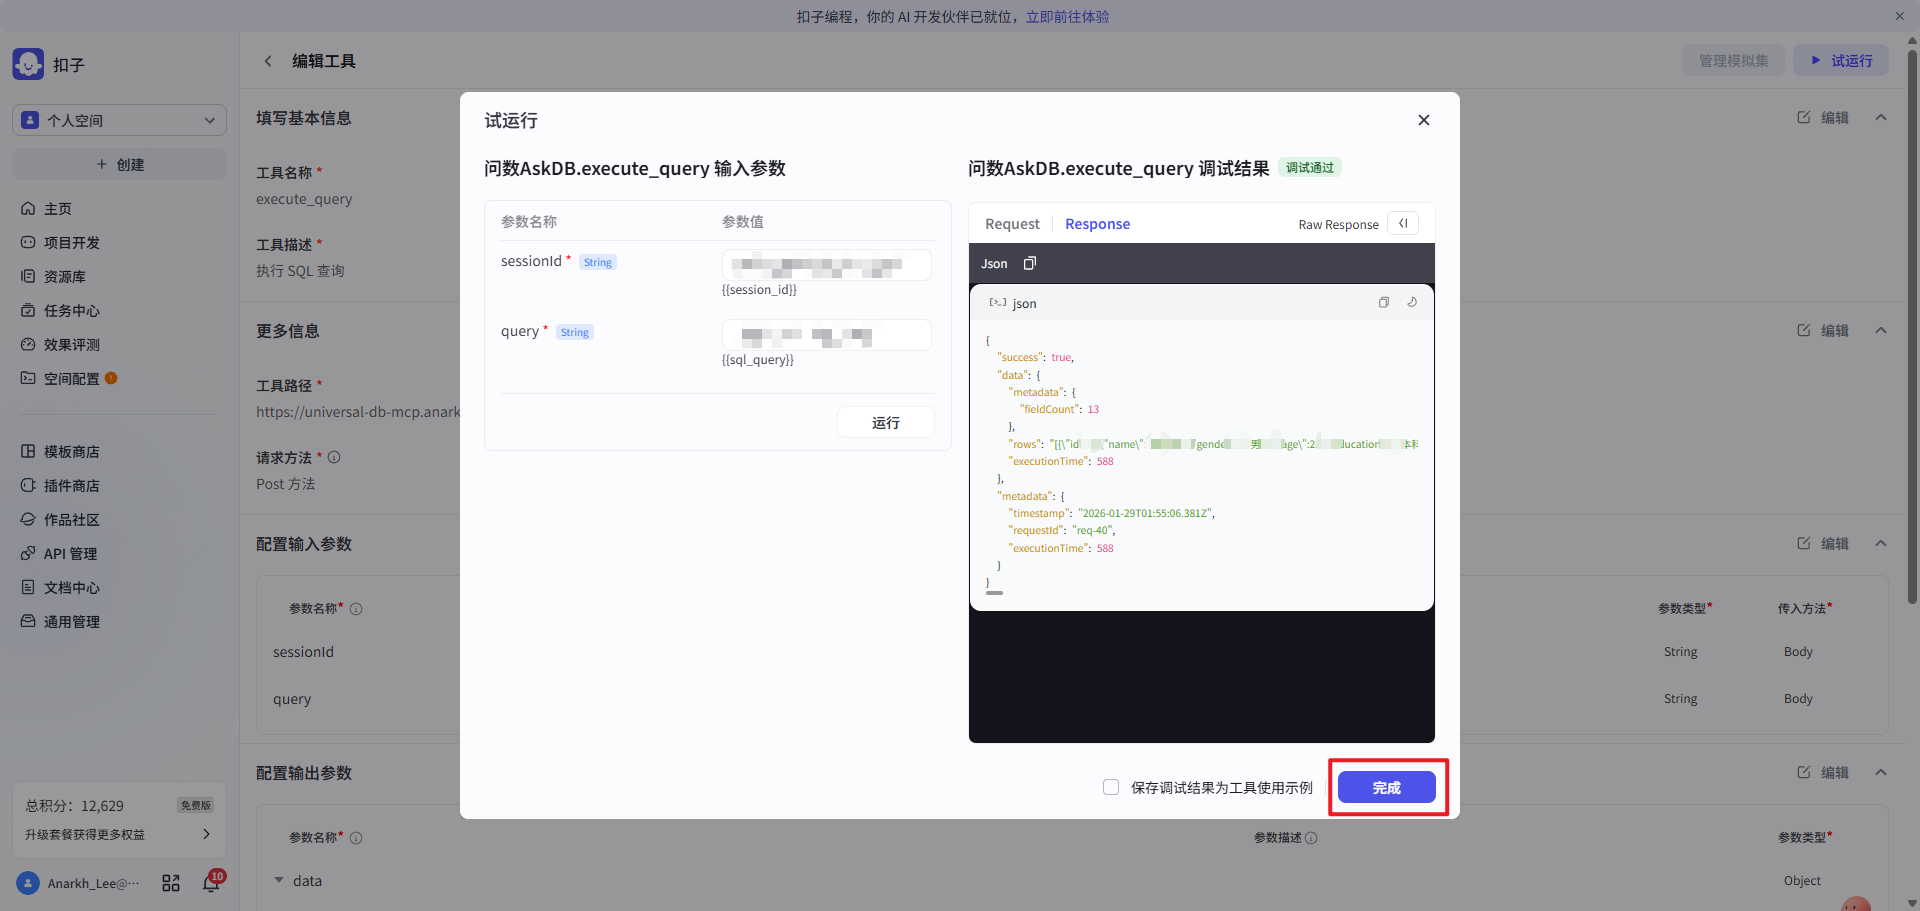The height and width of the screenshot is (911, 1920).
Task: Open the 个人空间 workspace dropdown
Action: click(119, 120)
